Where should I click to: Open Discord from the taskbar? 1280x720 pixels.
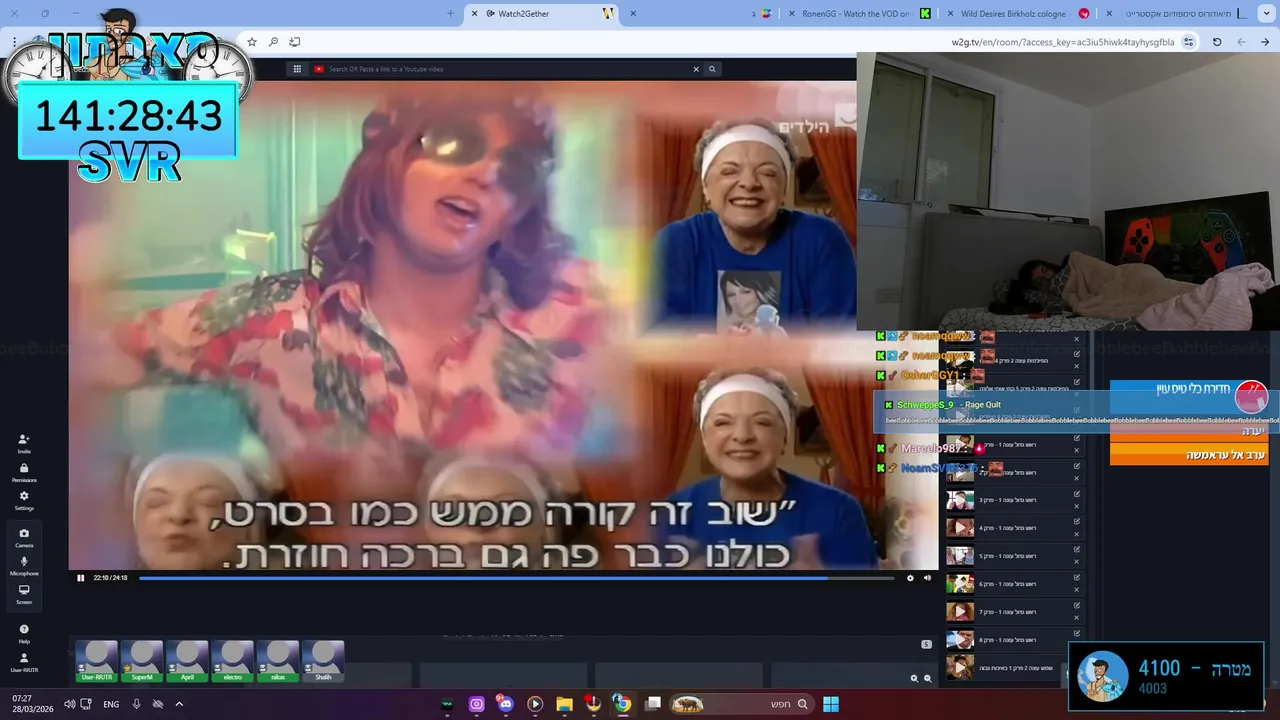tap(505, 704)
